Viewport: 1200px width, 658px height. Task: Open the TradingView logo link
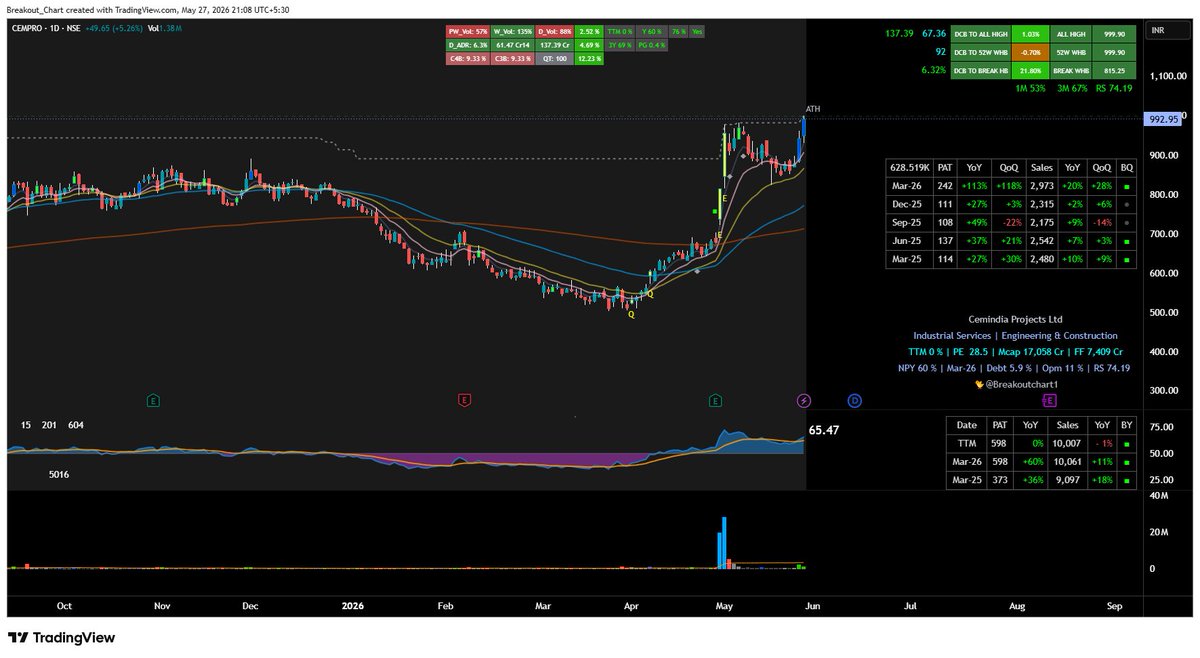pyautogui.click(x=62, y=638)
